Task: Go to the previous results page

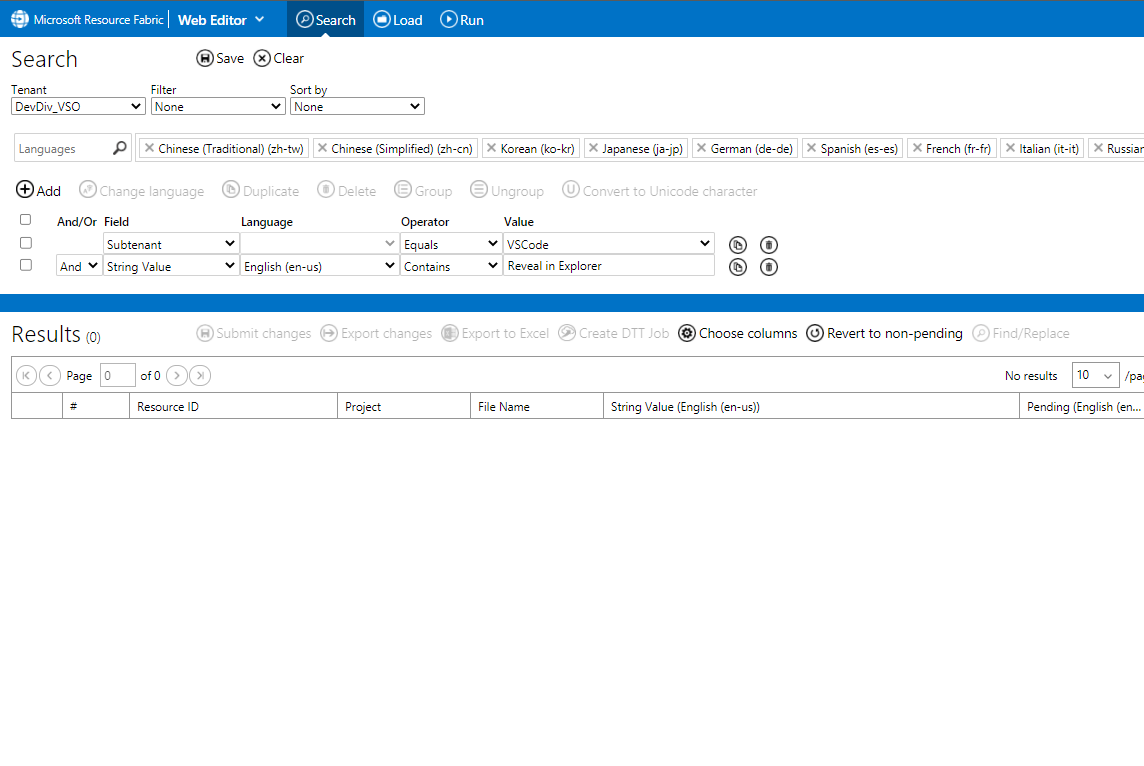Action: click(50, 375)
